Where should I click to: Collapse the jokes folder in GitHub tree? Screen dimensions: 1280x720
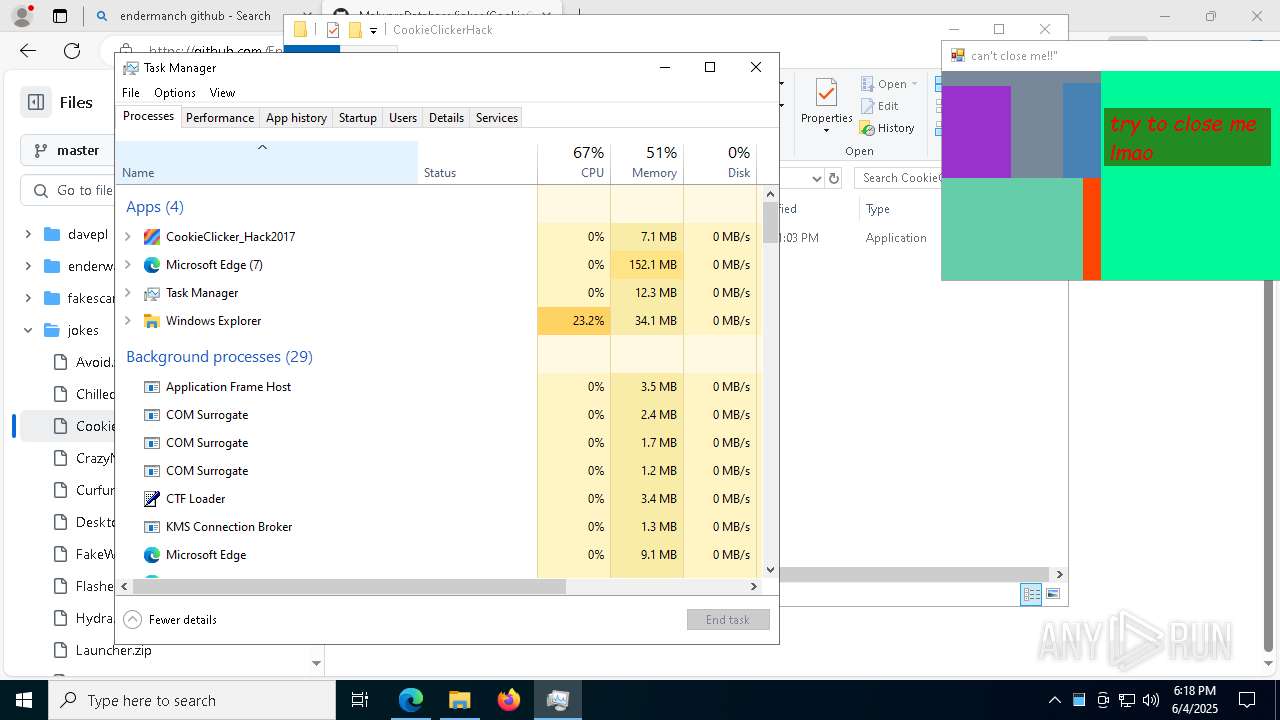tap(28, 330)
